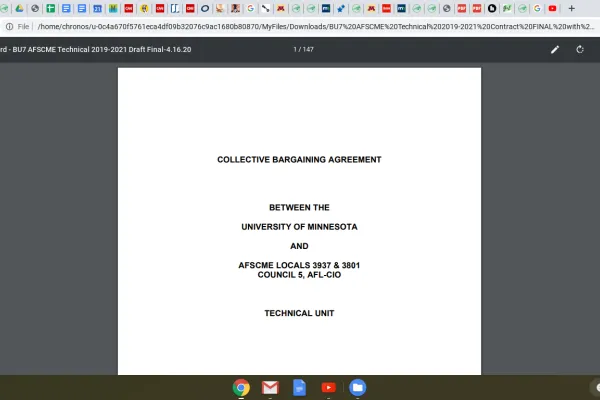Open the Files app from the shelf
Image resolution: width=600 pixels, height=400 pixels.
tap(357, 387)
